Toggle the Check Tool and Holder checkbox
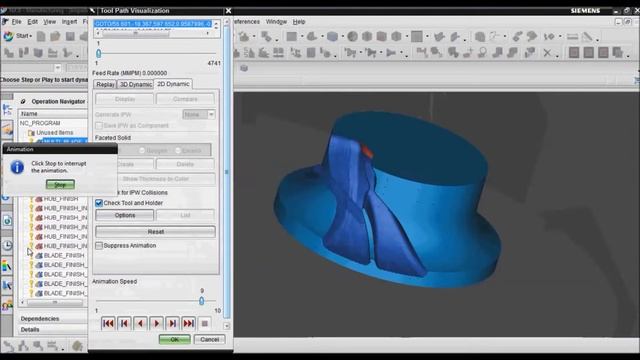Screen dimensions: 640x360 99,203
